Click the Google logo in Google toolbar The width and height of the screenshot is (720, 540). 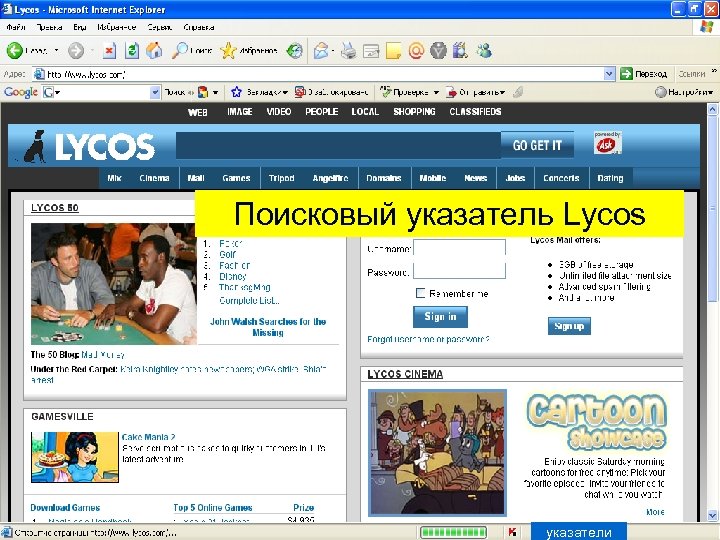21,92
